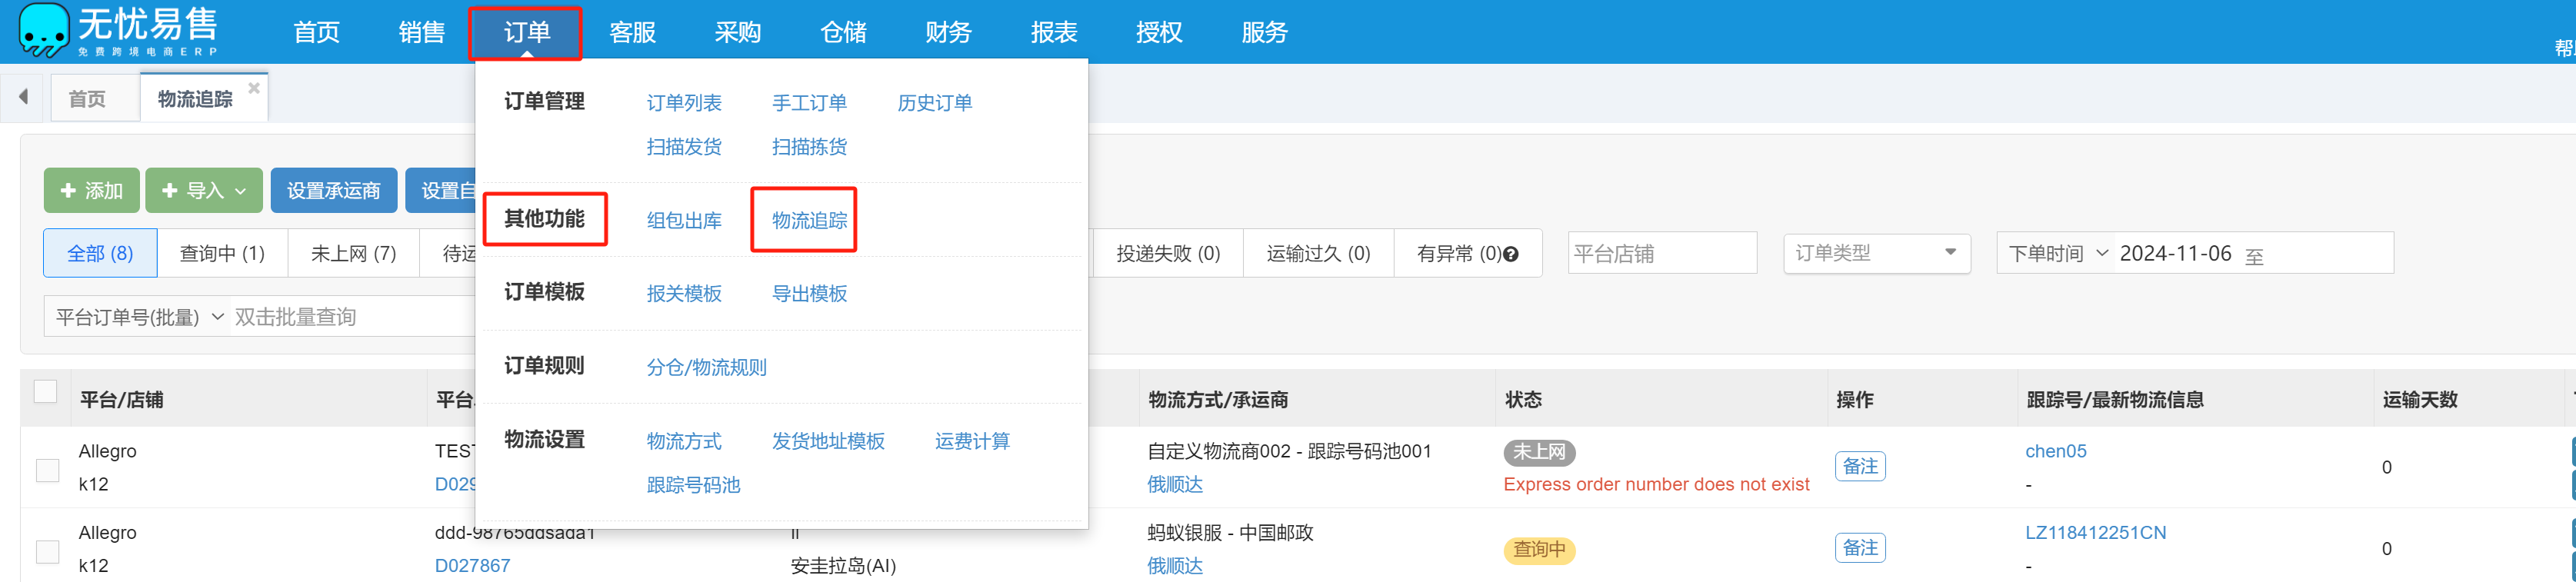Click 备注 button in first row

click(x=1859, y=467)
